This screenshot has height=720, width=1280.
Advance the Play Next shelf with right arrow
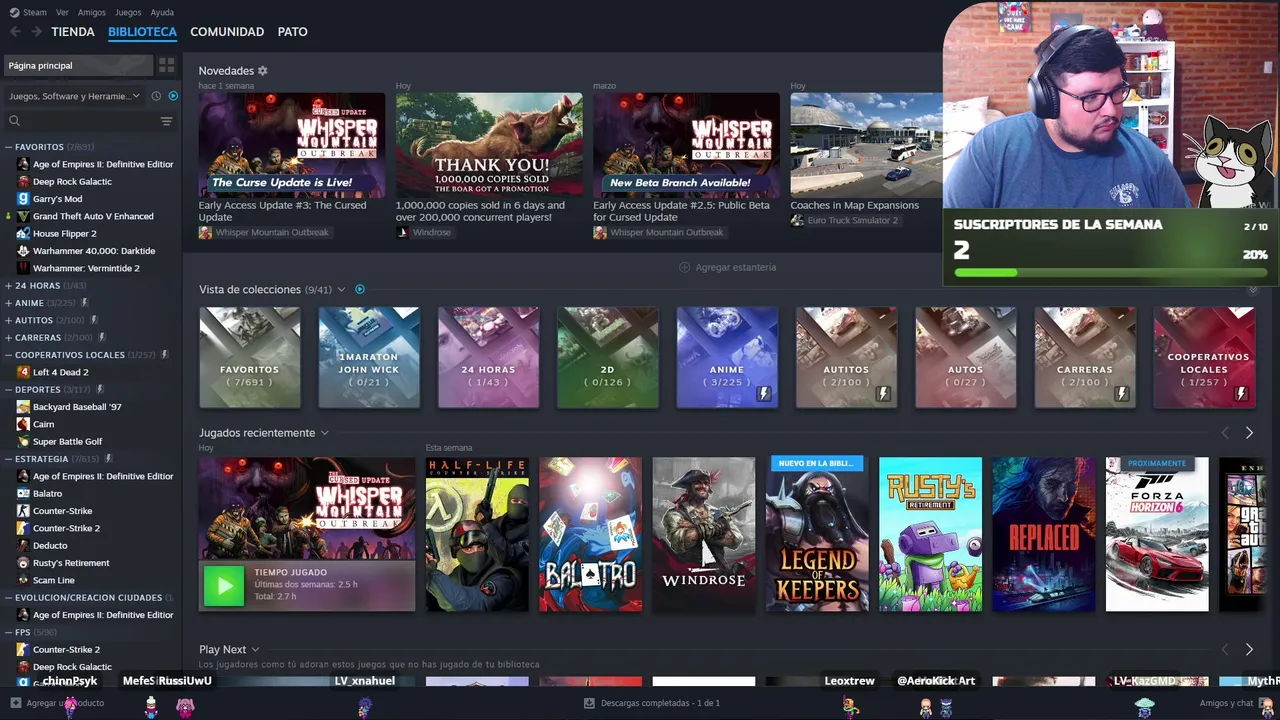click(x=1248, y=649)
